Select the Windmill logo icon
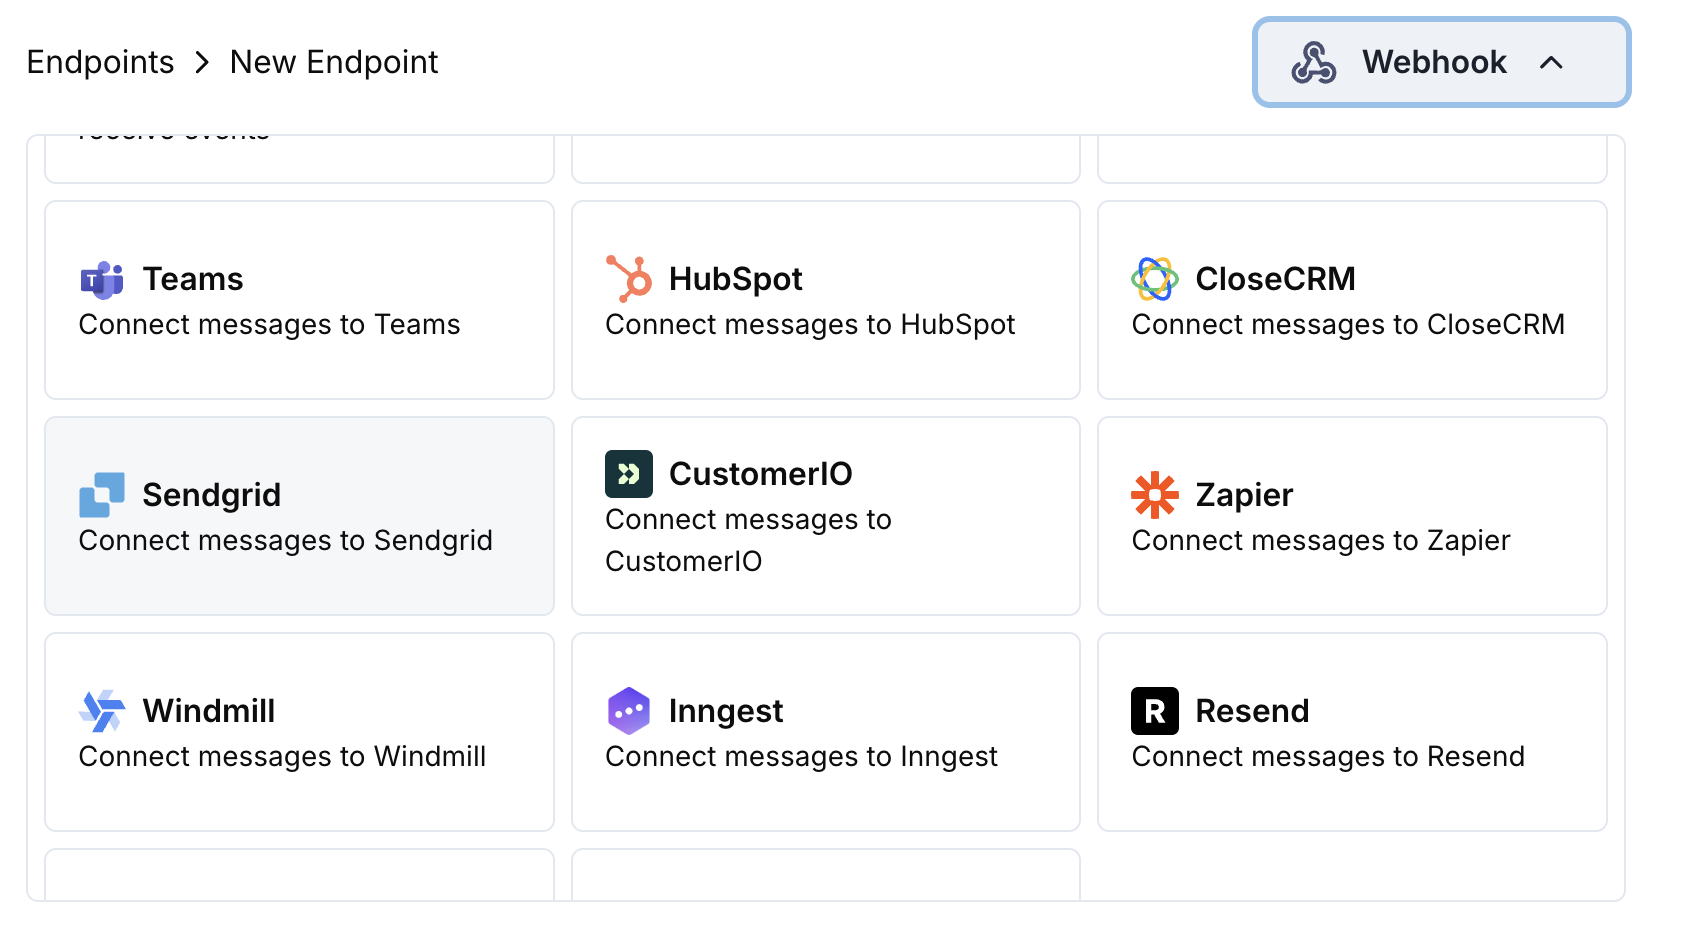The height and width of the screenshot is (944, 1682). click(101, 710)
